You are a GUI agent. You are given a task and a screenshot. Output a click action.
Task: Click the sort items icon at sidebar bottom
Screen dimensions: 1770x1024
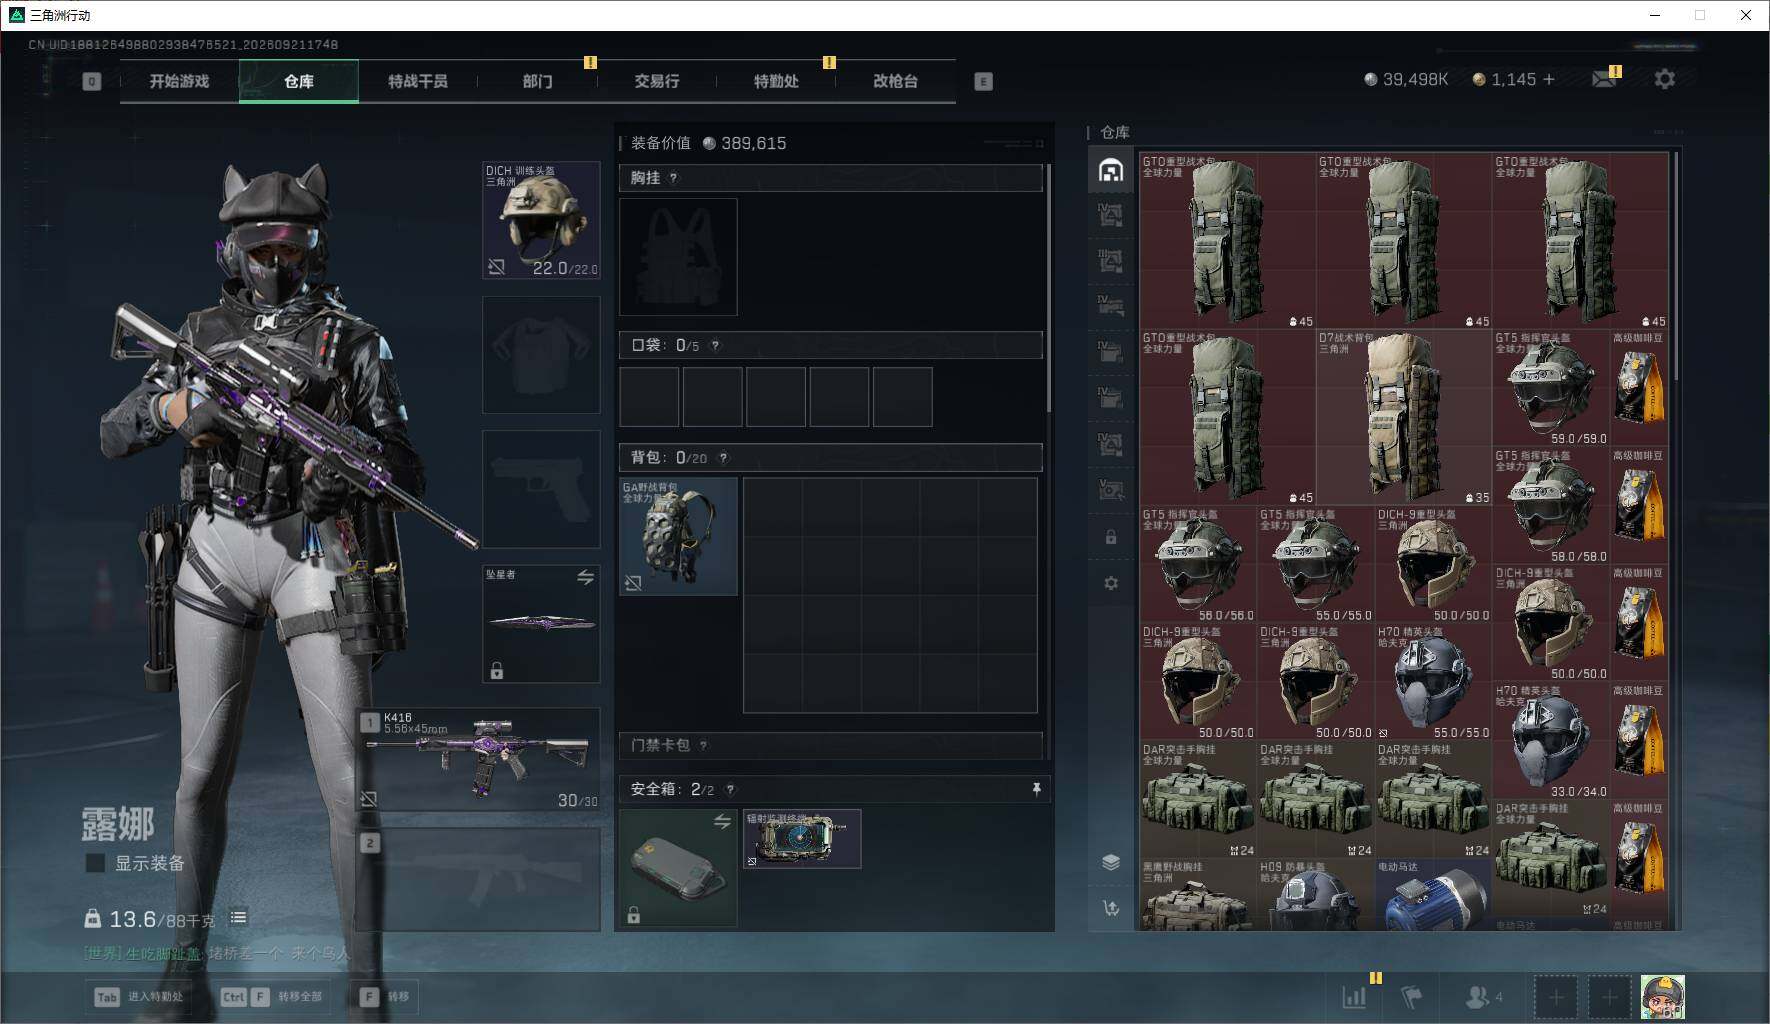point(1111,908)
